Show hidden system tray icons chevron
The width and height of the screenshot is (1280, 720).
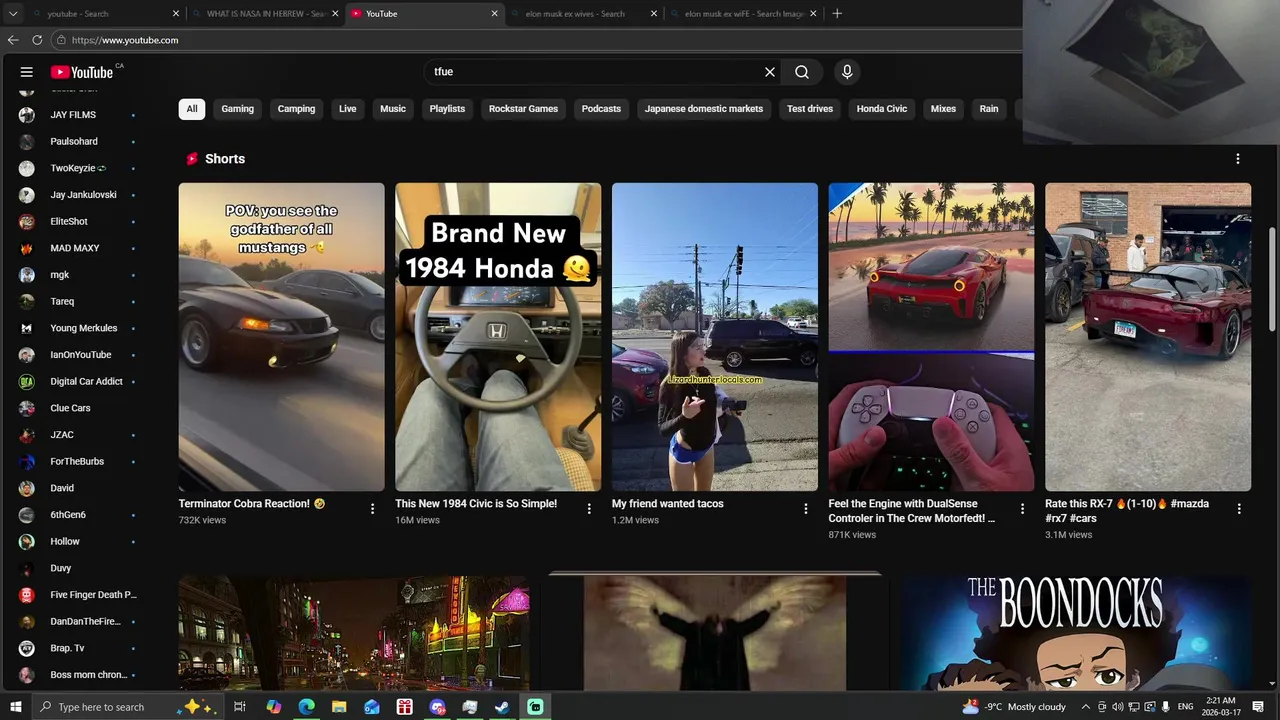point(1085,707)
